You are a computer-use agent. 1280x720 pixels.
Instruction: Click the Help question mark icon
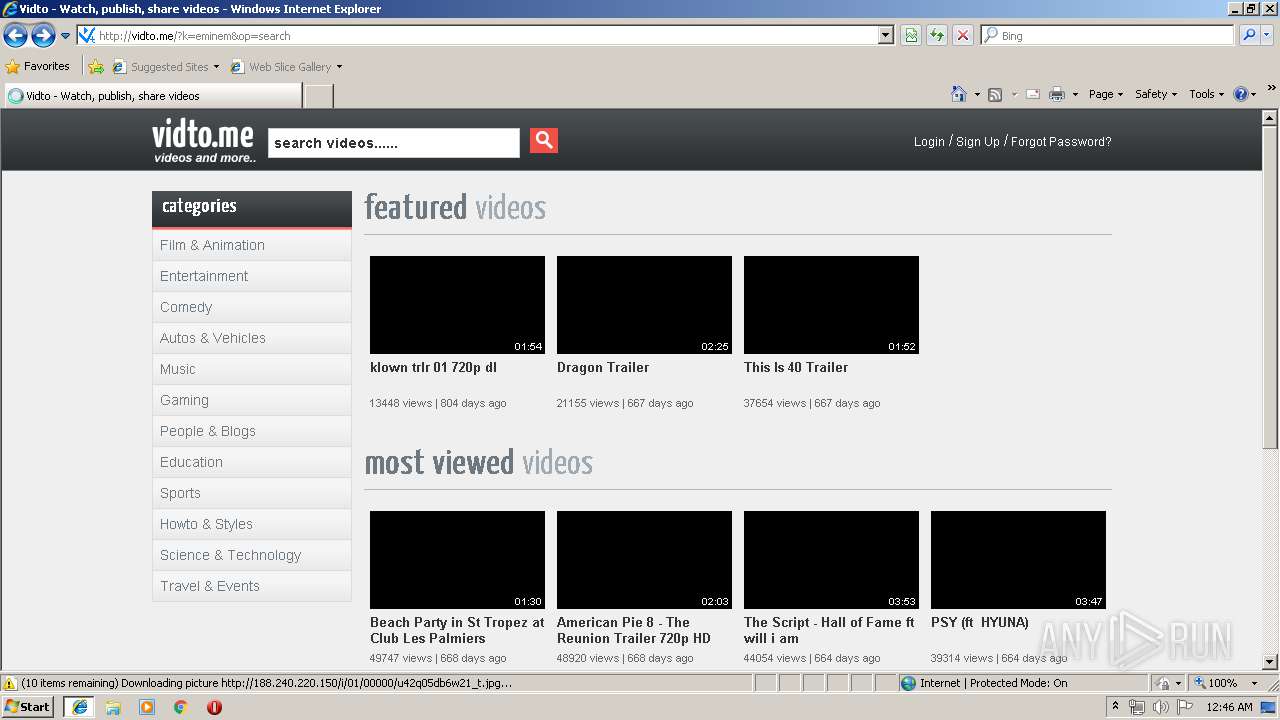tap(1241, 94)
